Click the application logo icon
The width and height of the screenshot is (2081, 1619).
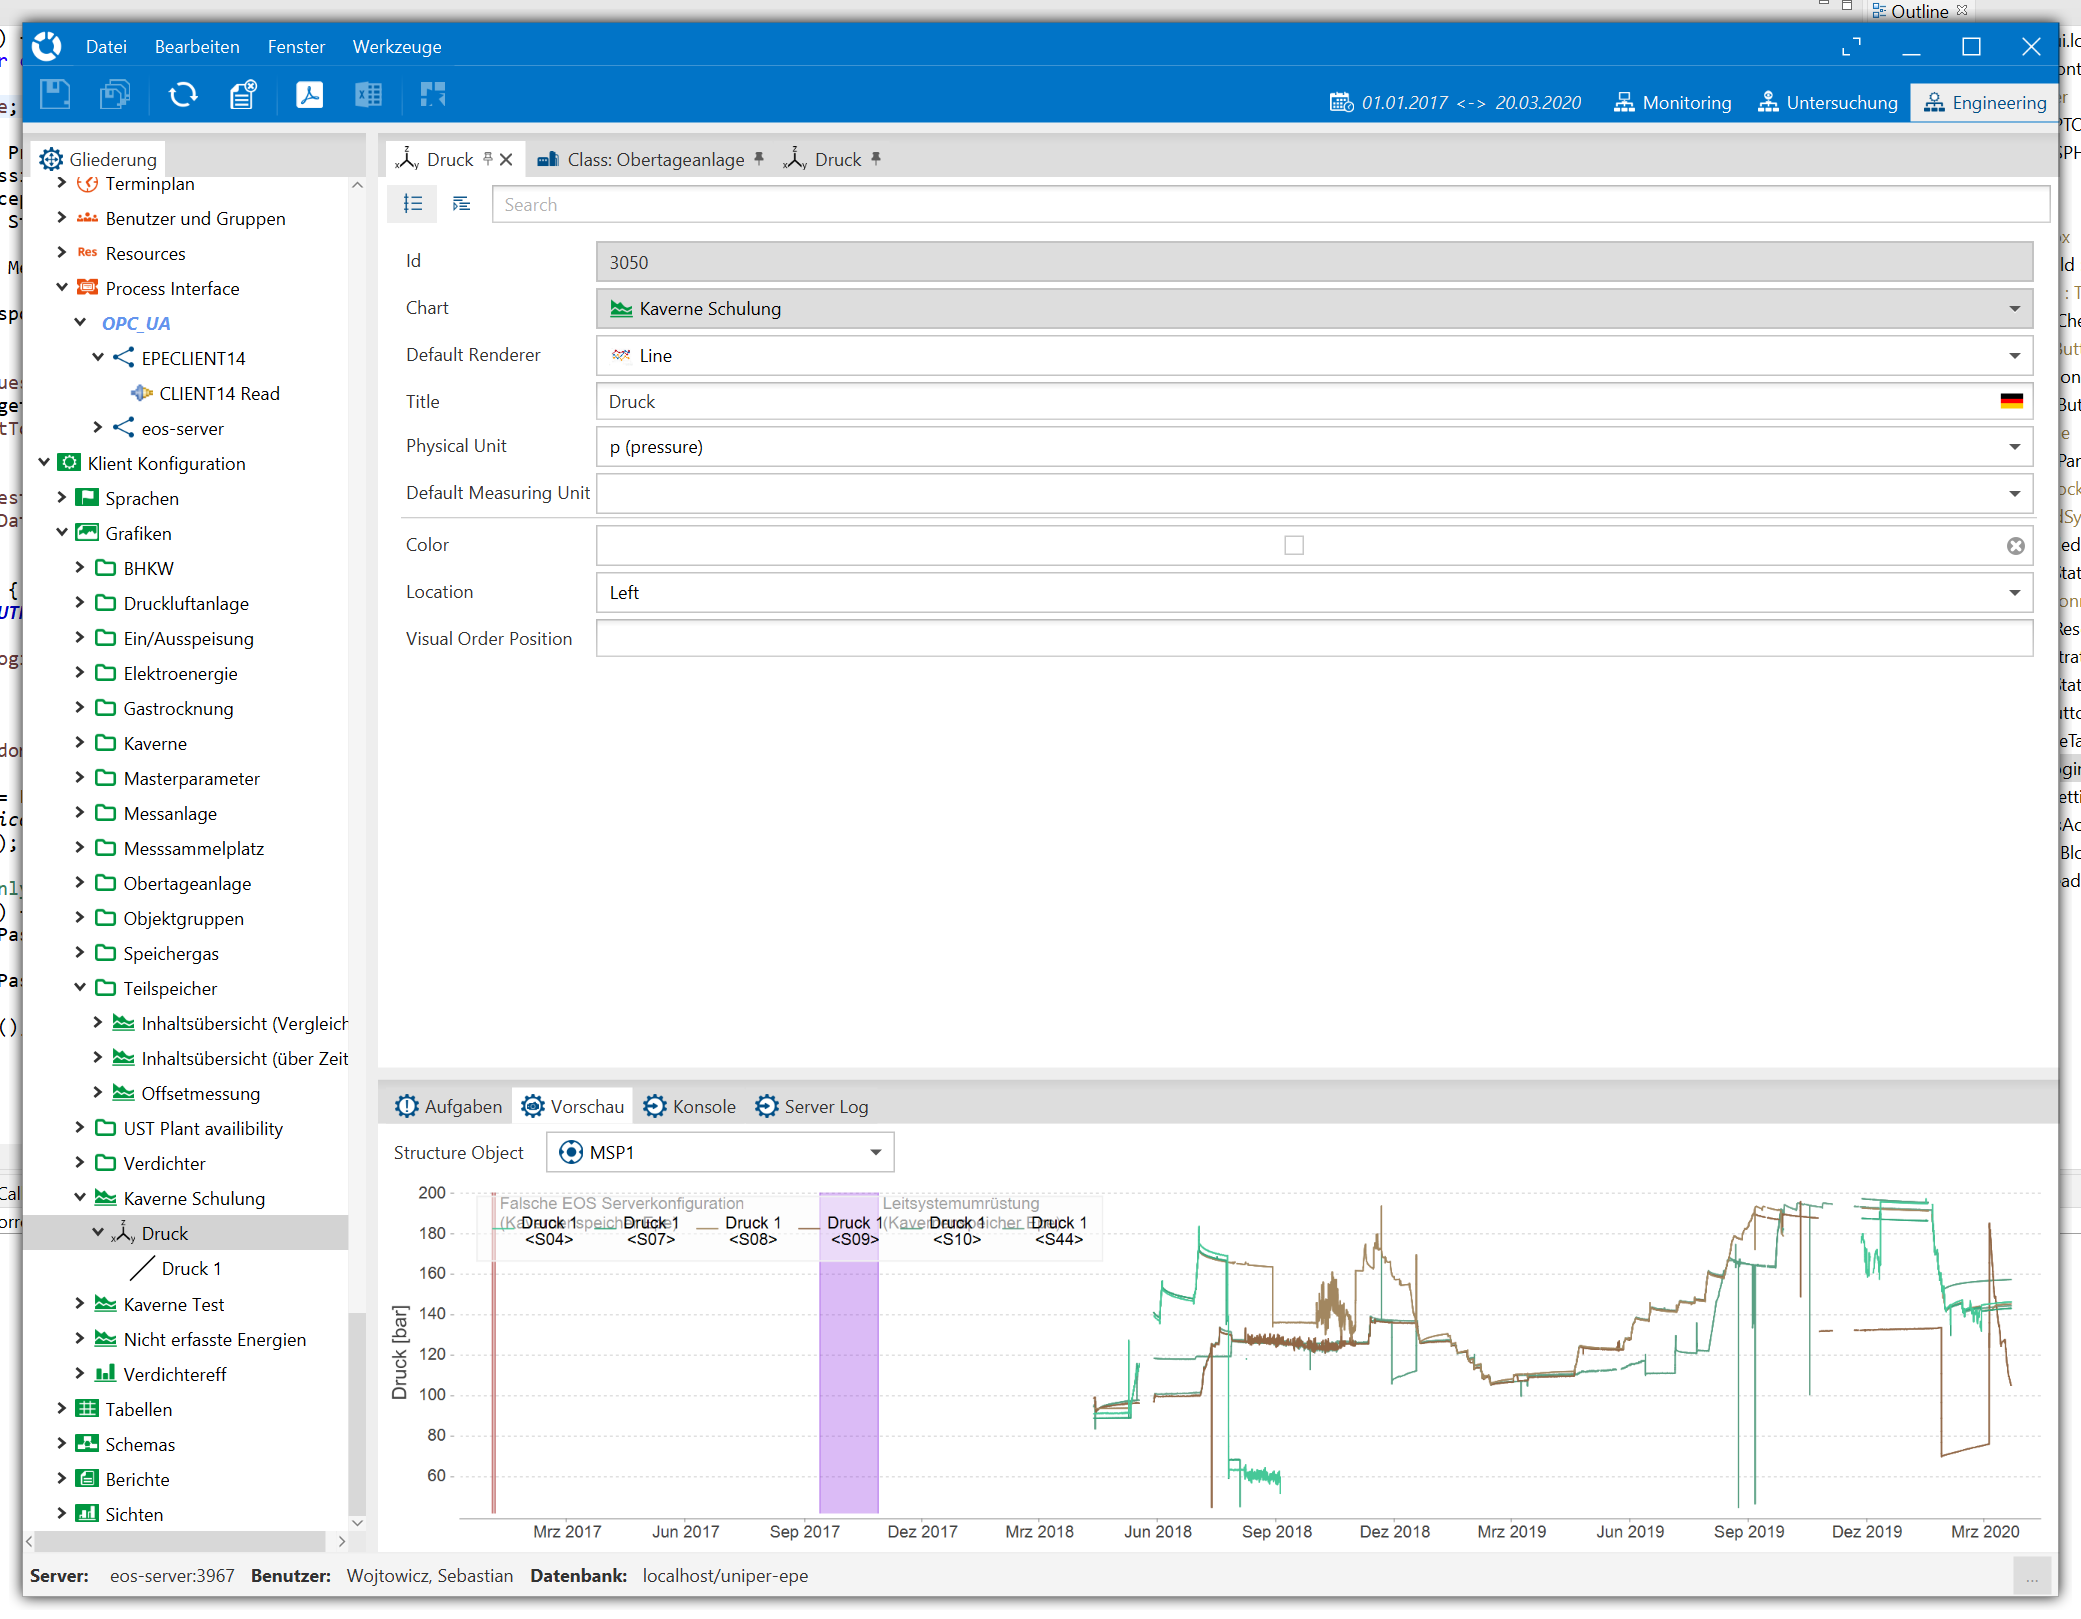click(47, 47)
